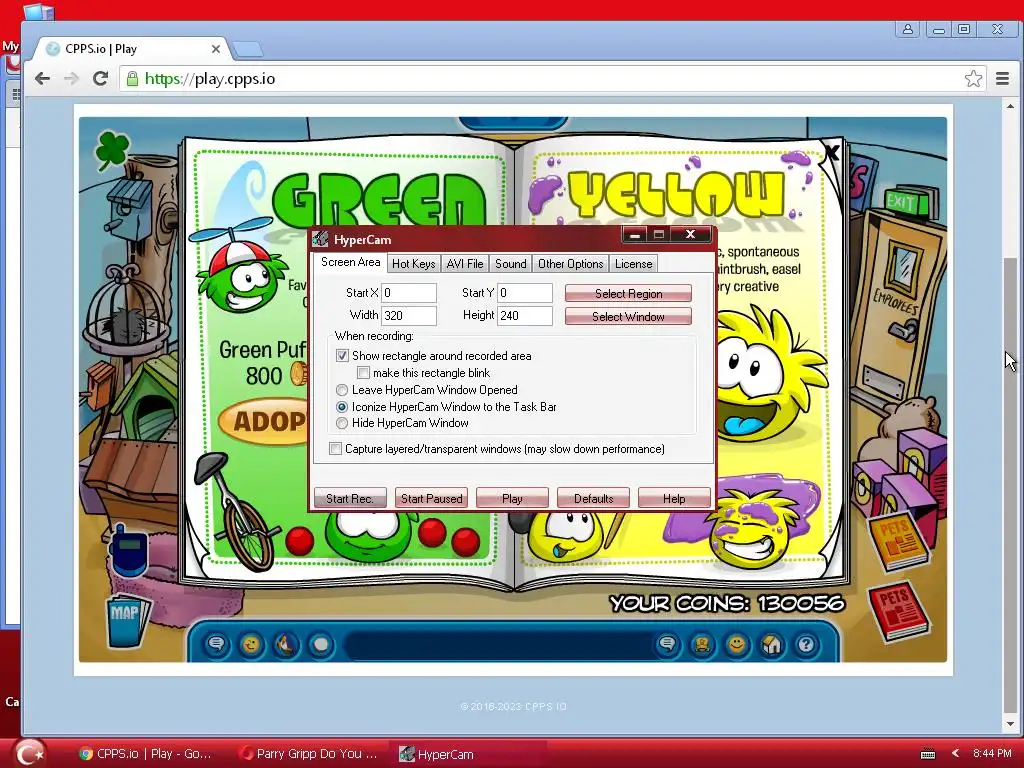Go back in Chrome browser
1024x768 pixels.
coord(42,78)
